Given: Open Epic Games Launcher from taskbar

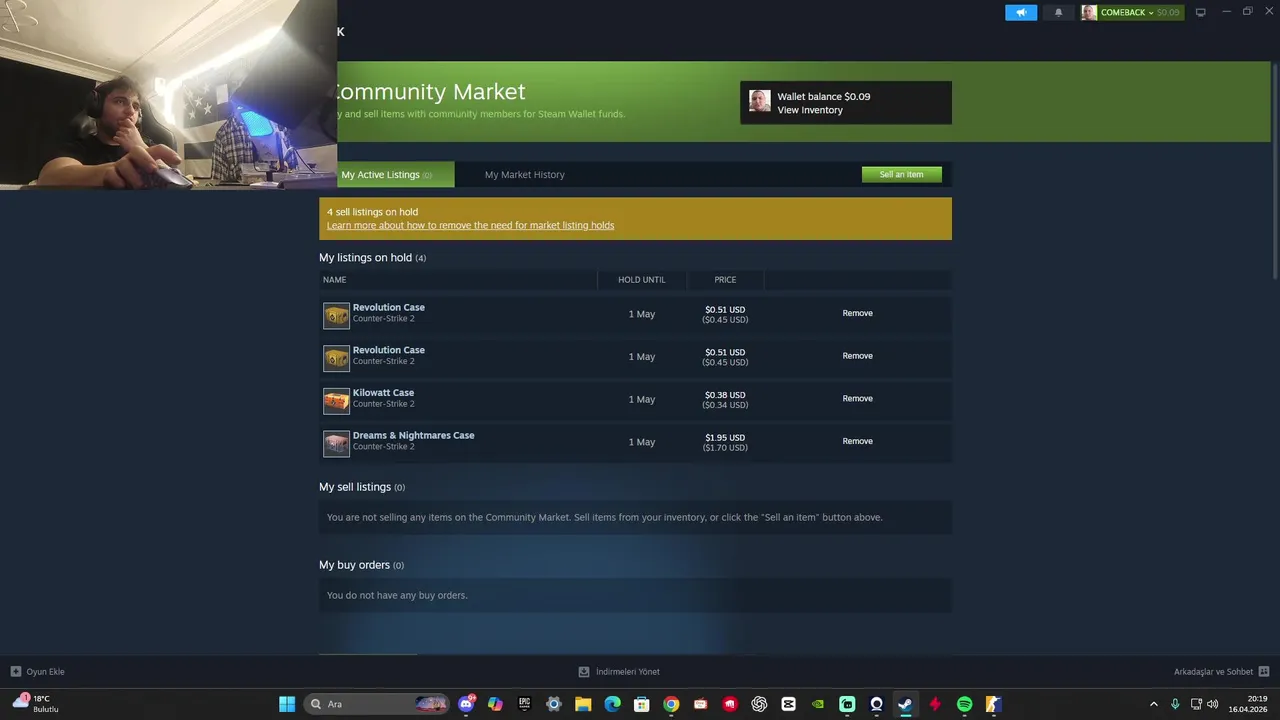Looking at the screenshot, I should tap(524, 704).
